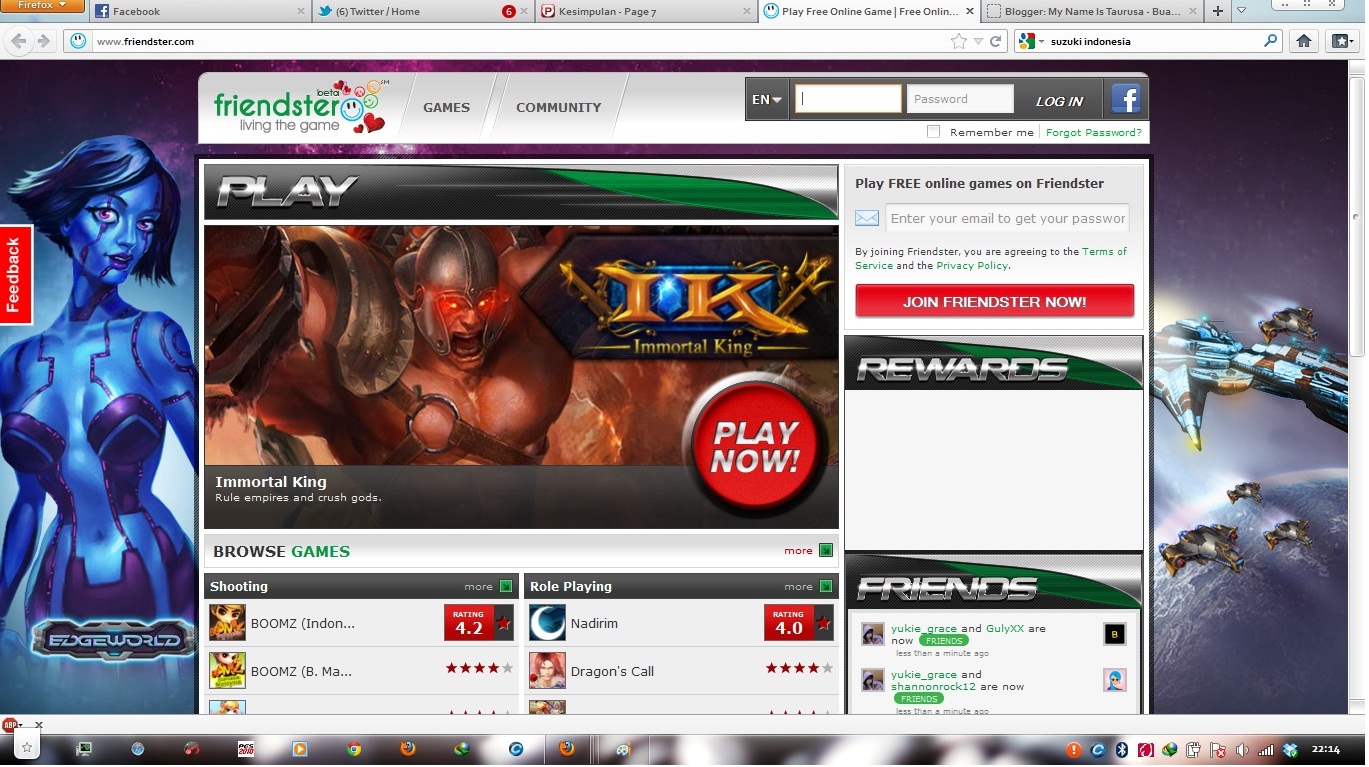1369x767 pixels.
Task: Click the bookmark star in the address bar
Action: click(x=958, y=41)
